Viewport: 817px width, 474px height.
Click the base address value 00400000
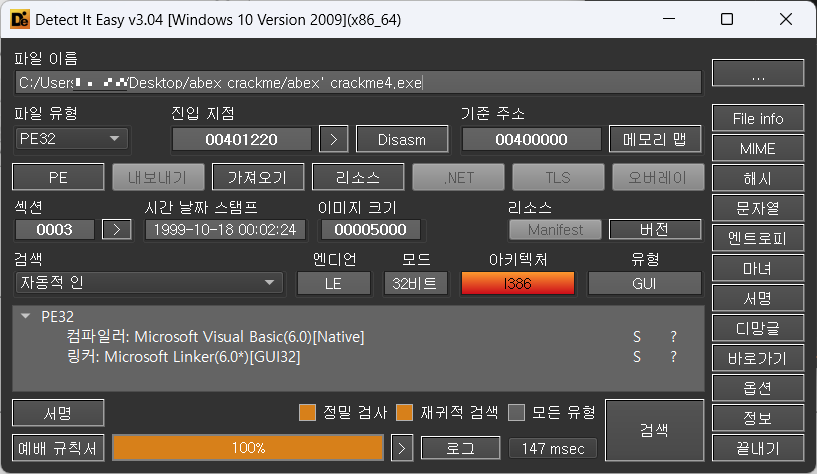531,140
